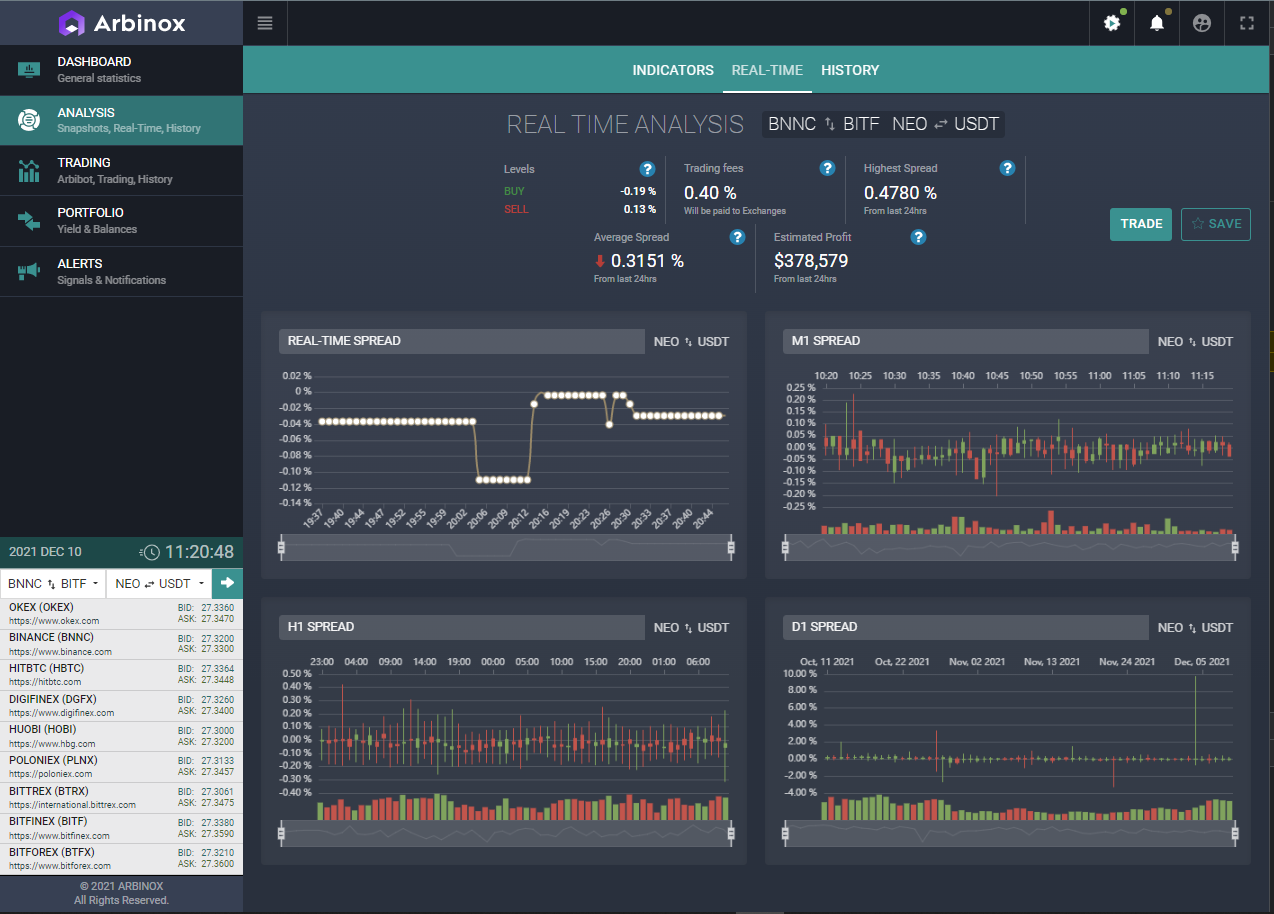The height and width of the screenshot is (914, 1274).
Task: Open binance.com link
Action: 60,651
